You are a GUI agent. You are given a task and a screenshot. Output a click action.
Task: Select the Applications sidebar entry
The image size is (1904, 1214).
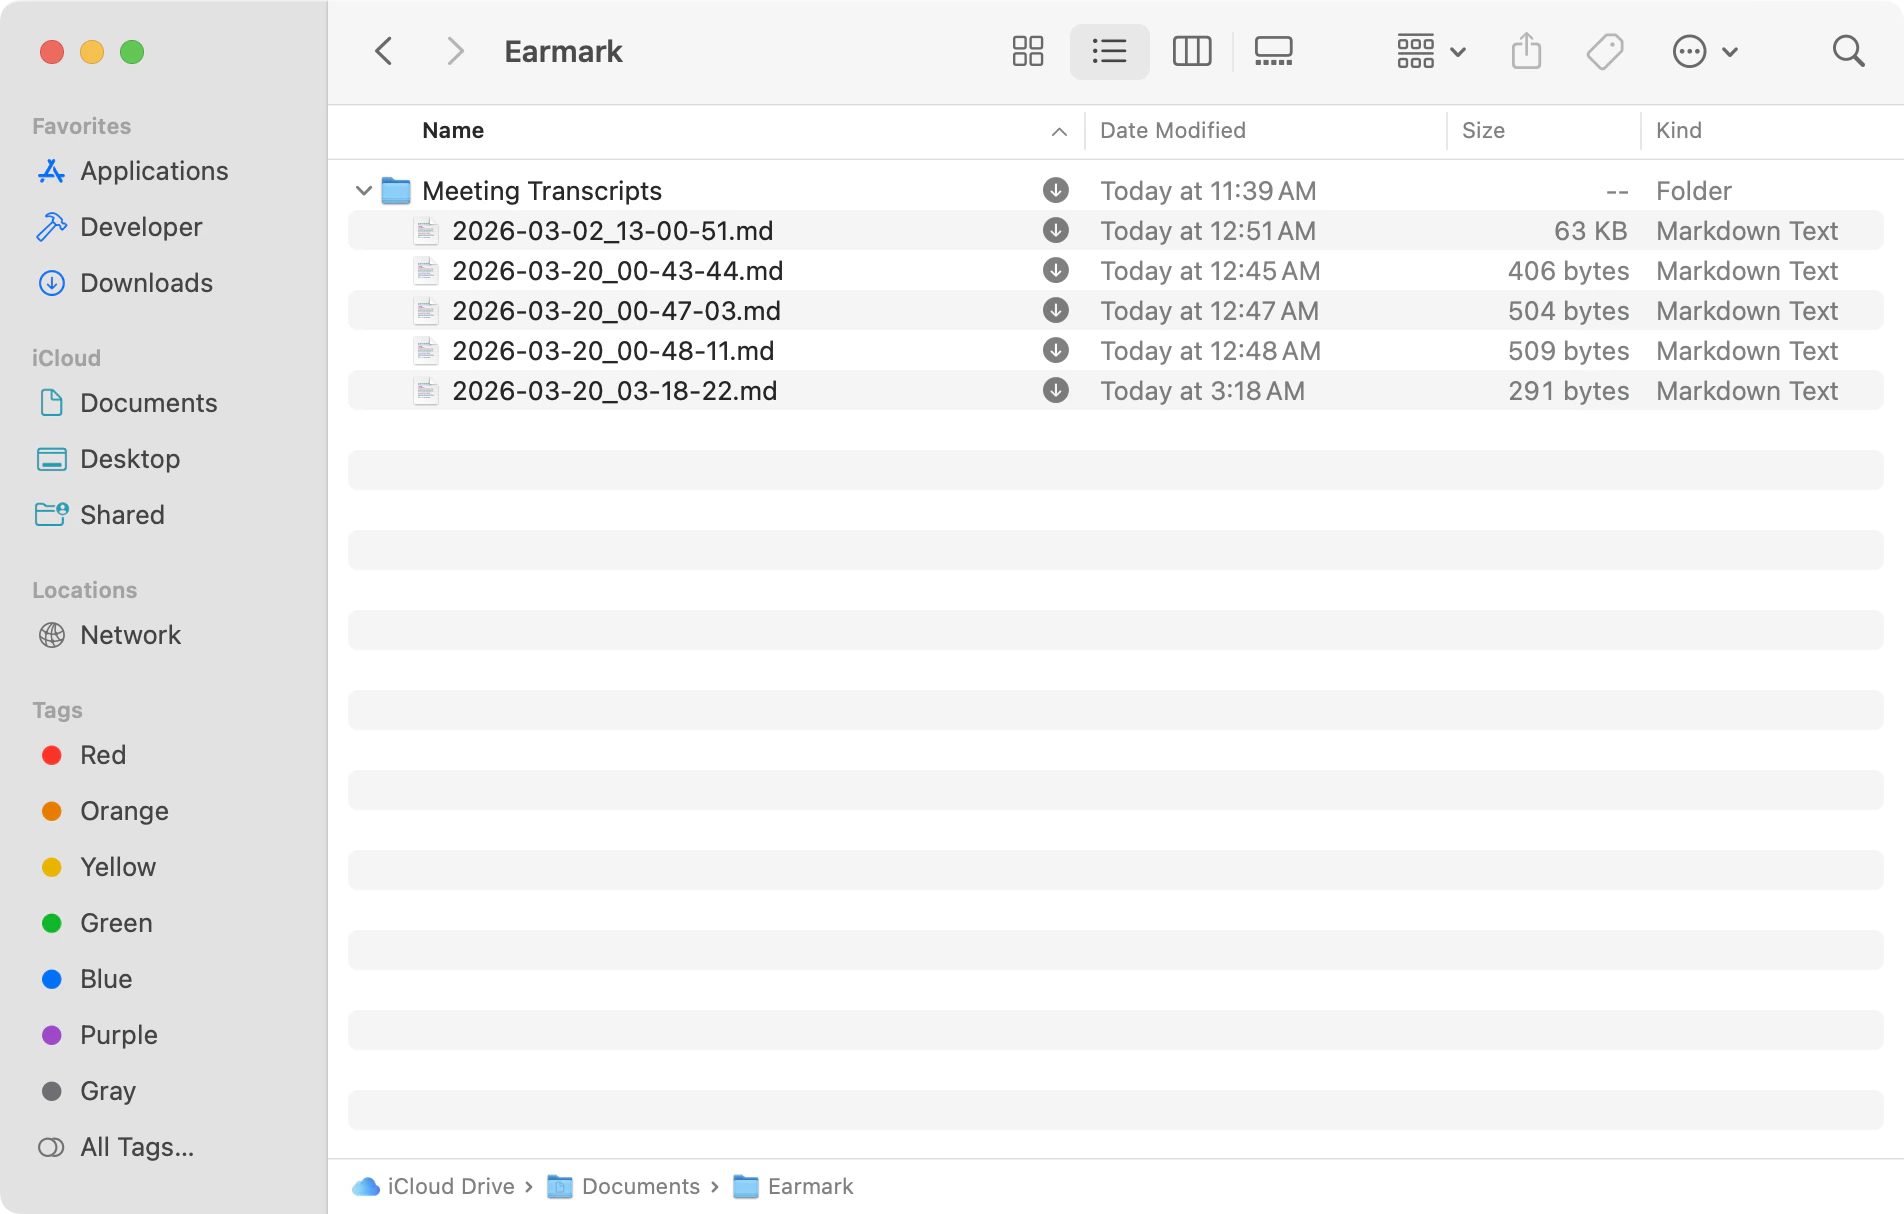(153, 171)
